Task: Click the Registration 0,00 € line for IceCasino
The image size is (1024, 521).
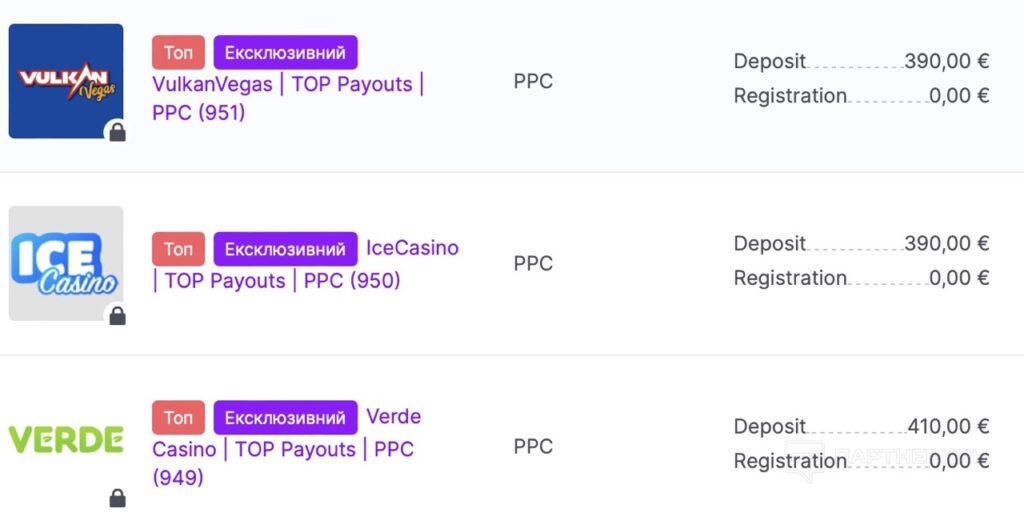Action: pos(861,278)
